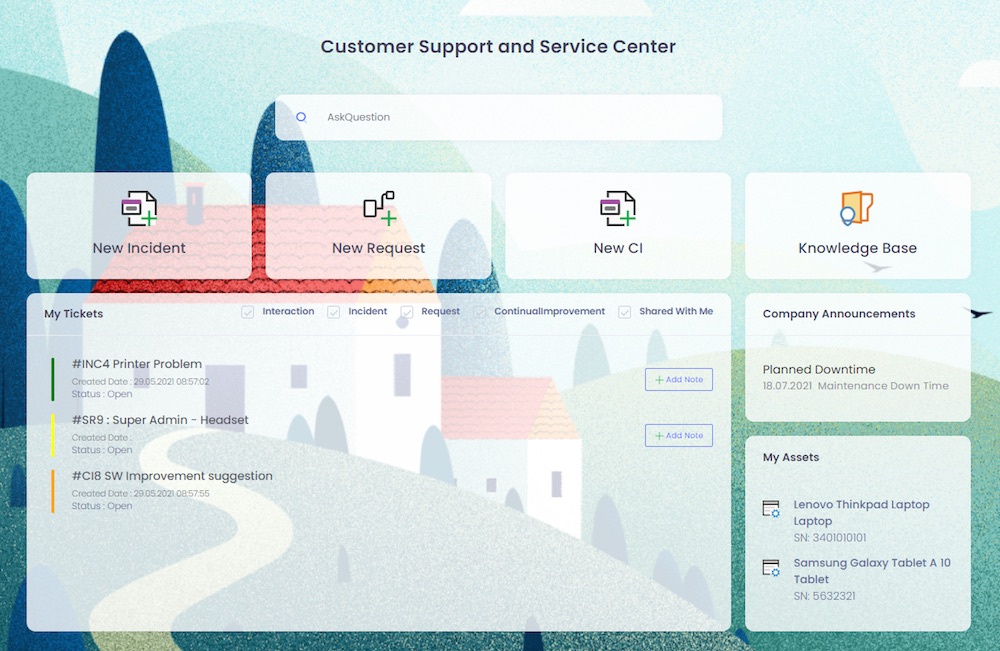1000x651 pixels.
Task: Click the Knowledge Base book icon
Action: [x=857, y=207]
